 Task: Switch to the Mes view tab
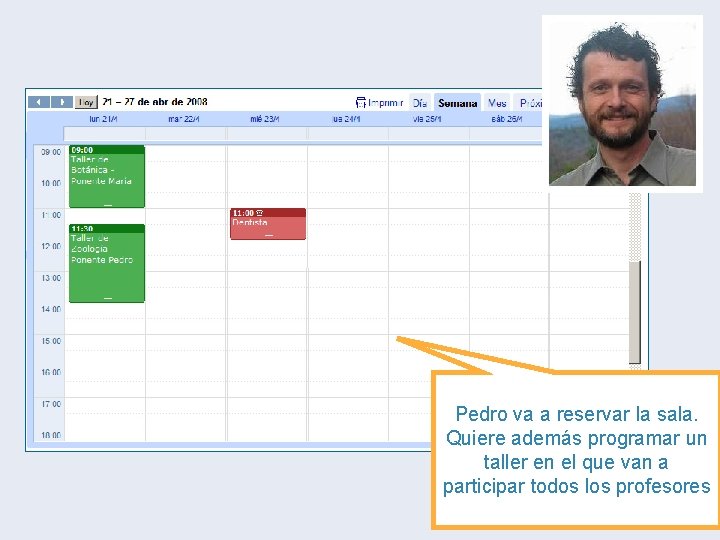coord(497,103)
